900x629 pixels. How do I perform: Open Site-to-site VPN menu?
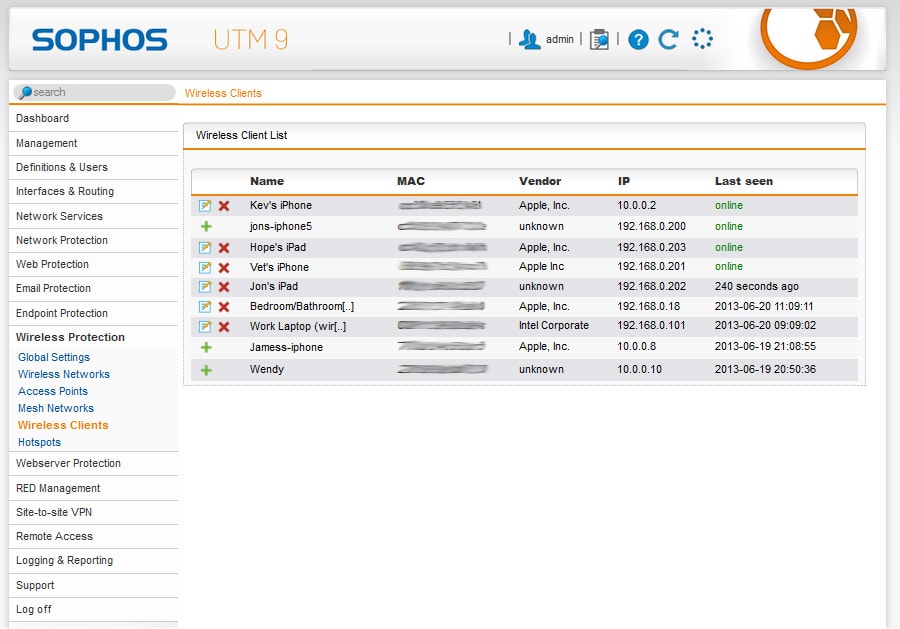coord(93,512)
